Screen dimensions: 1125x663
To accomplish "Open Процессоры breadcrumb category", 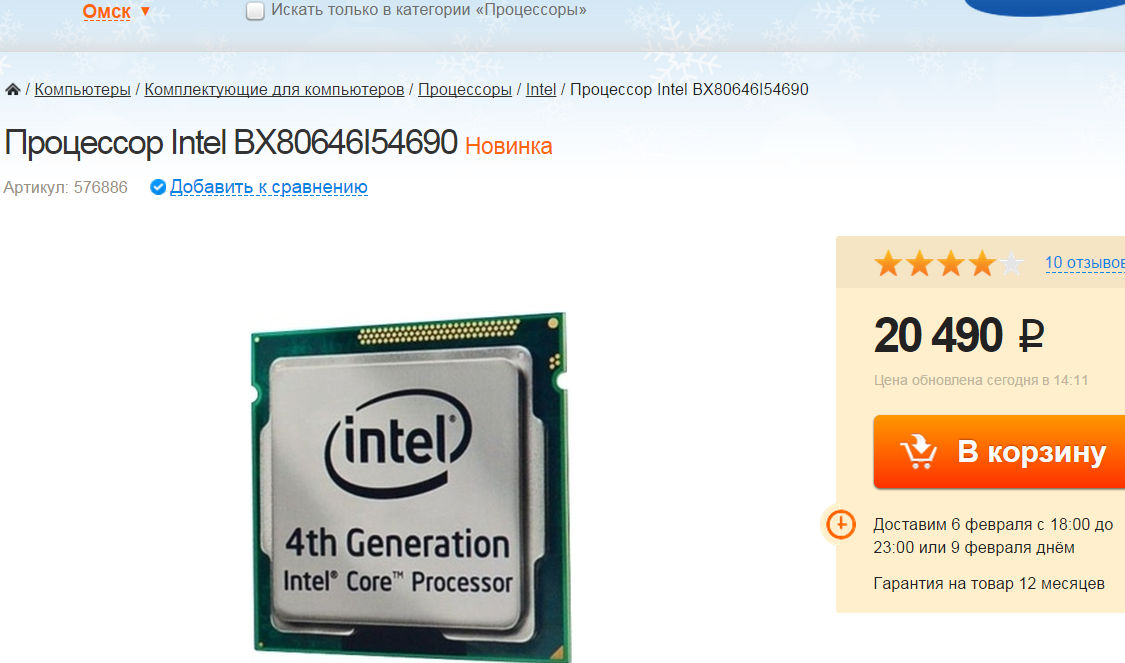I will 465,90.
